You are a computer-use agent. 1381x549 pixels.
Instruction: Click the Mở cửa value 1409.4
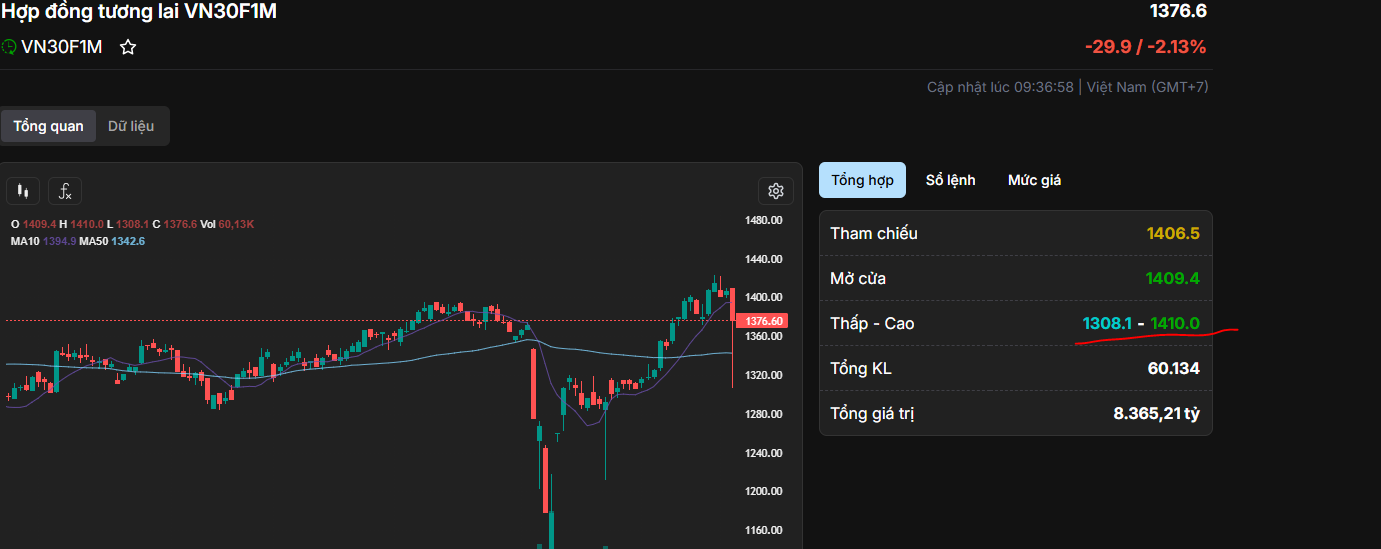coord(1174,278)
